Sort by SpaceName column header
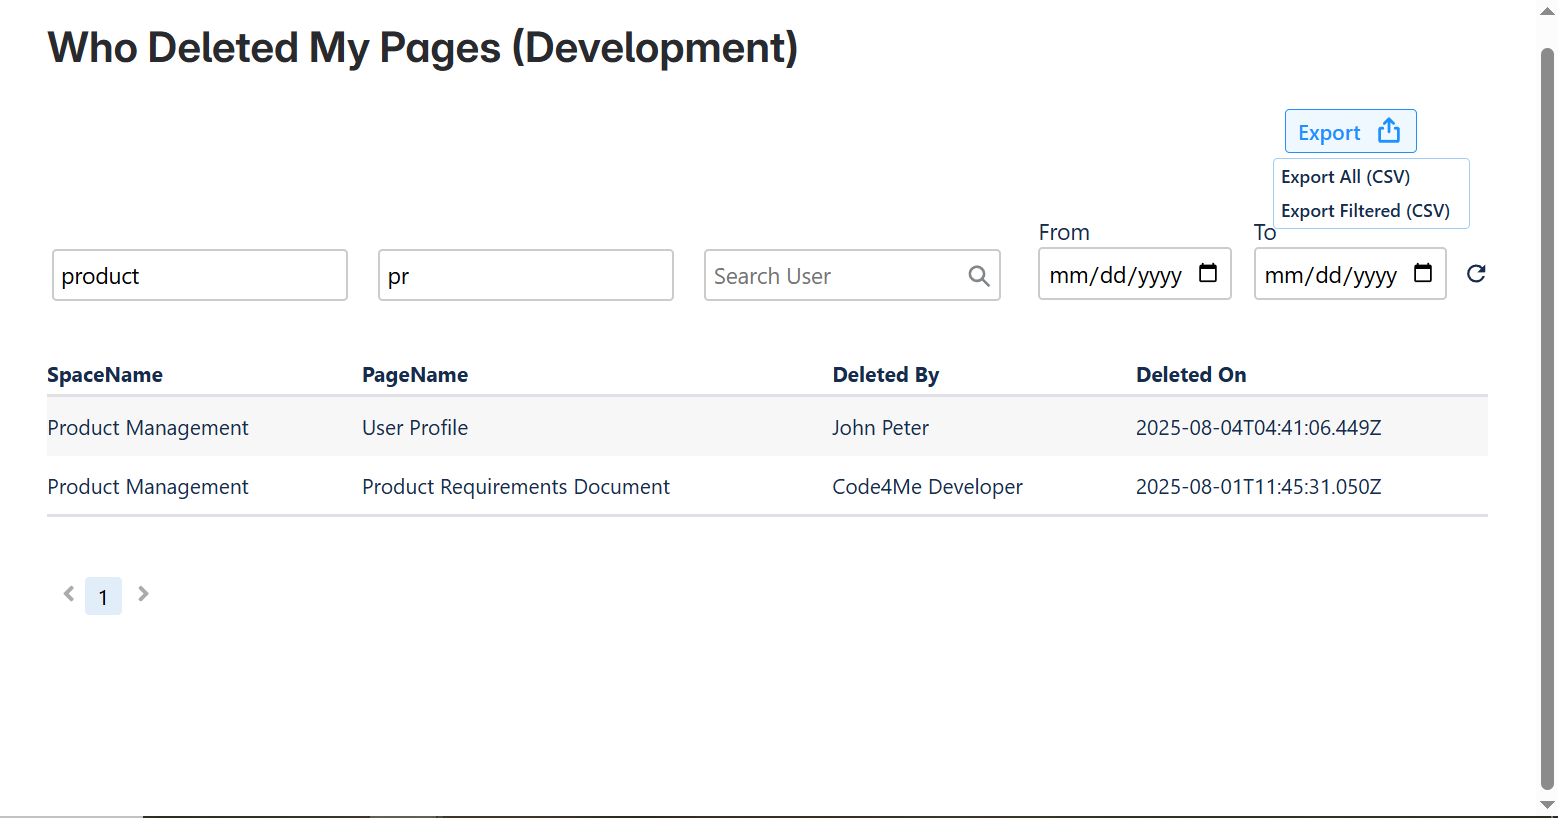Image resolution: width=1558 pixels, height=818 pixels. (105, 375)
